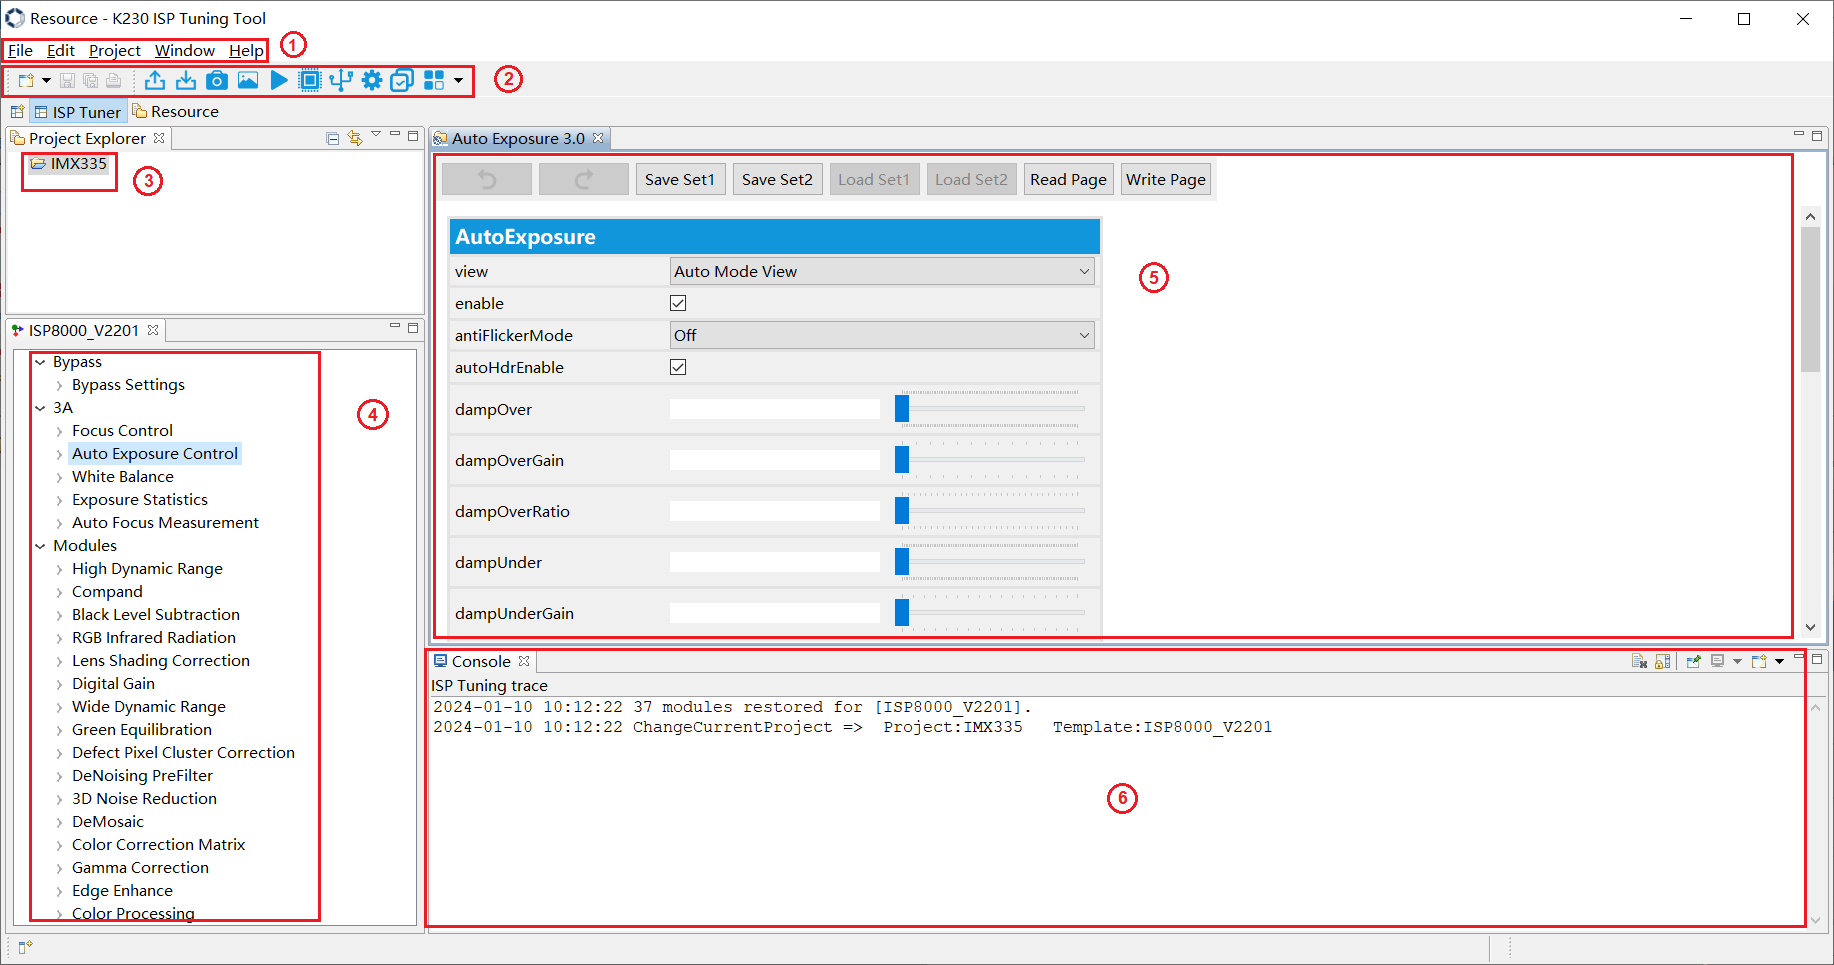Uncheck the enable checkbox
Viewport: 1834px width, 965px height.
click(x=678, y=303)
